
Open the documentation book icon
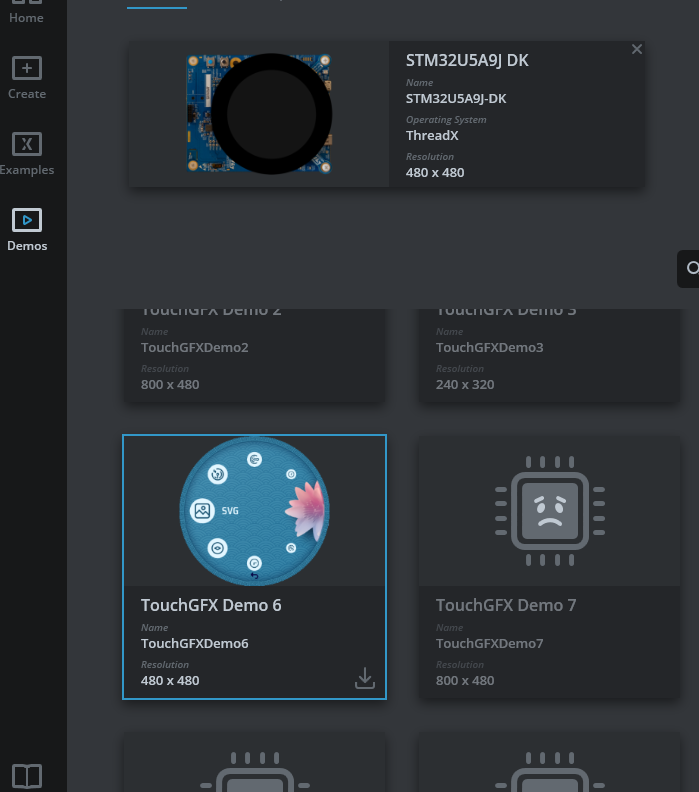point(27,776)
